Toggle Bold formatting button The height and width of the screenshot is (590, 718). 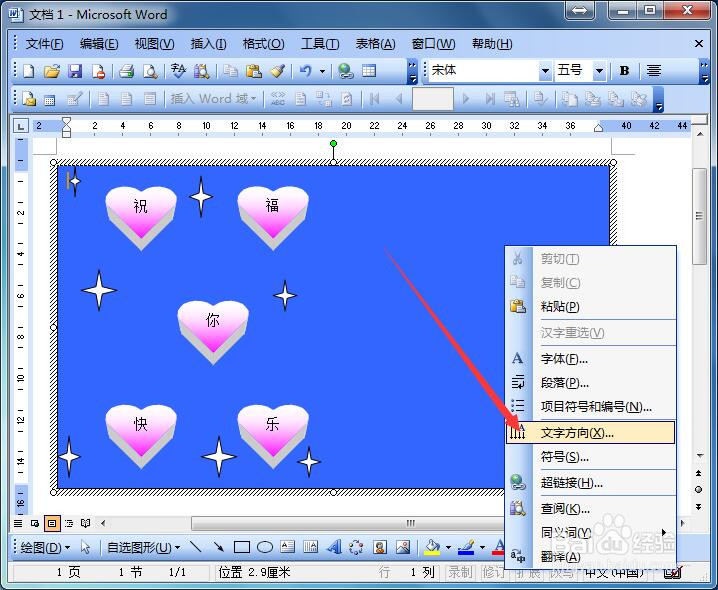point(624,71)
